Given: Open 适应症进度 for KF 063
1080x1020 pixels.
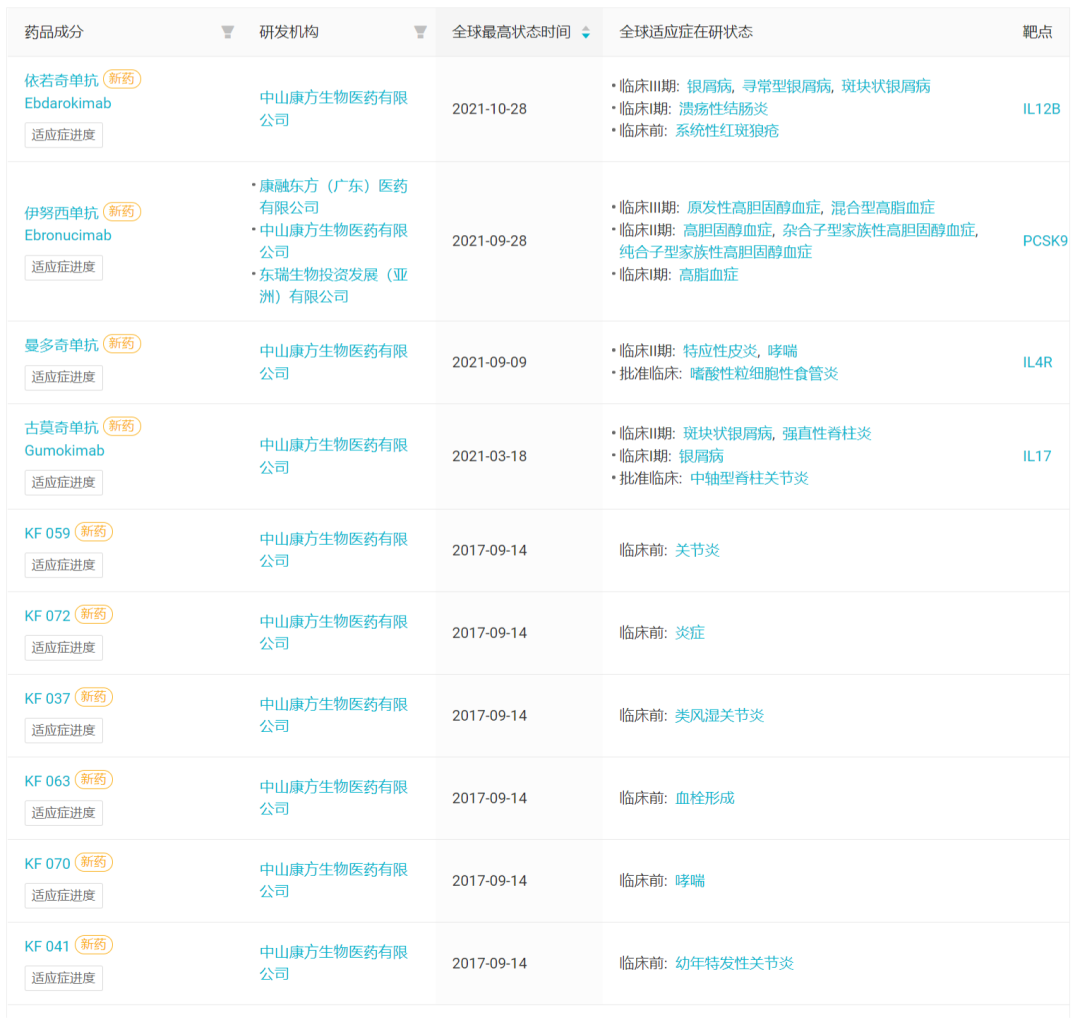Looking at the screenshot, I should pos(63,813).
